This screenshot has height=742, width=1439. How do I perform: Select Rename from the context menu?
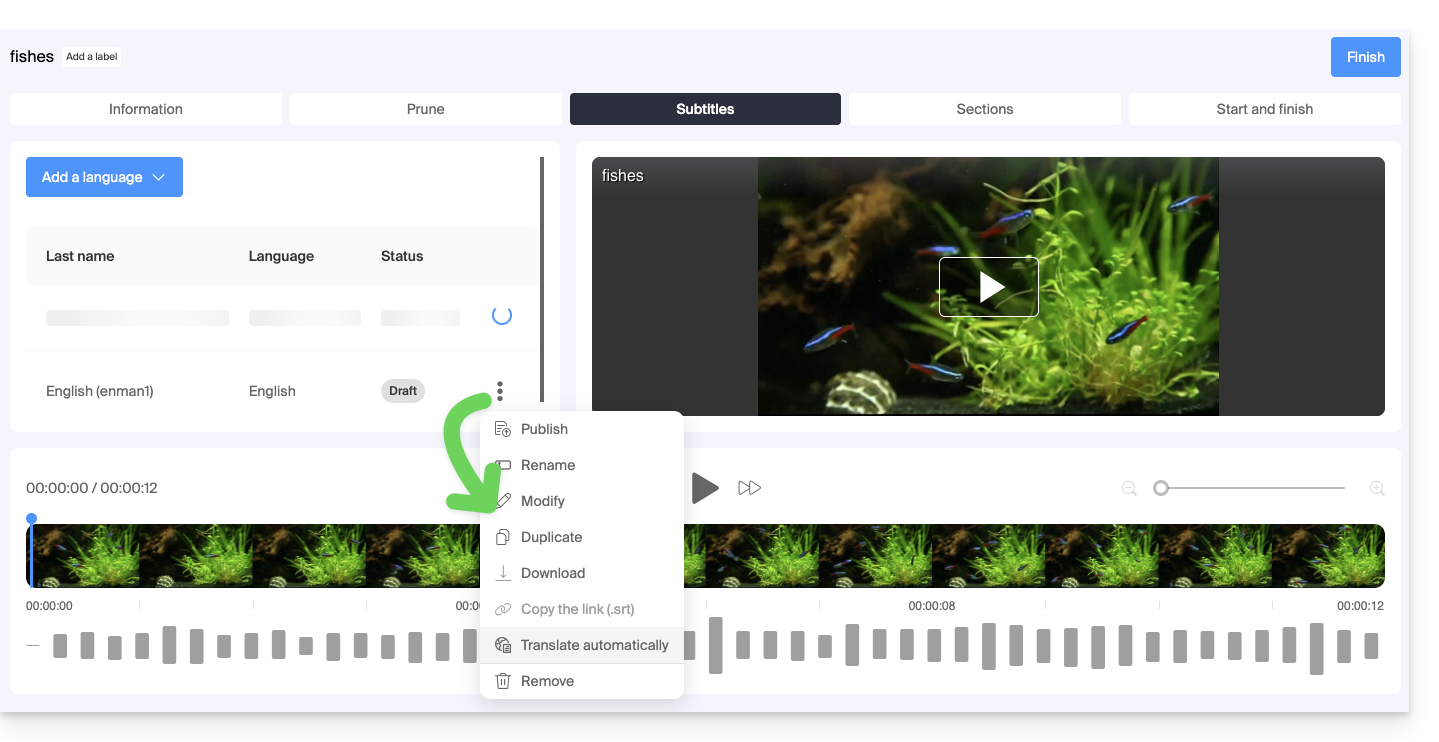(547, 465)
